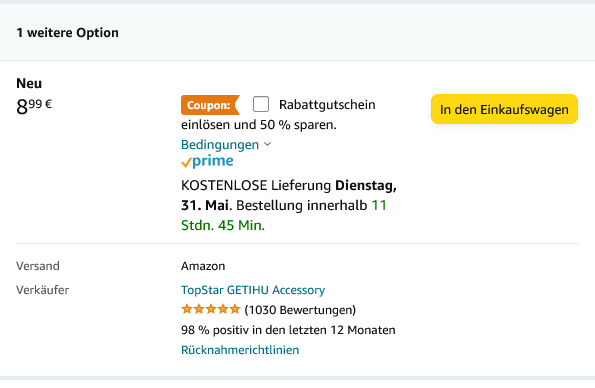Expand the Bedingungen terms link
Image resolution: width=595 pixels, height=388 pixels.
pos(220,145)
